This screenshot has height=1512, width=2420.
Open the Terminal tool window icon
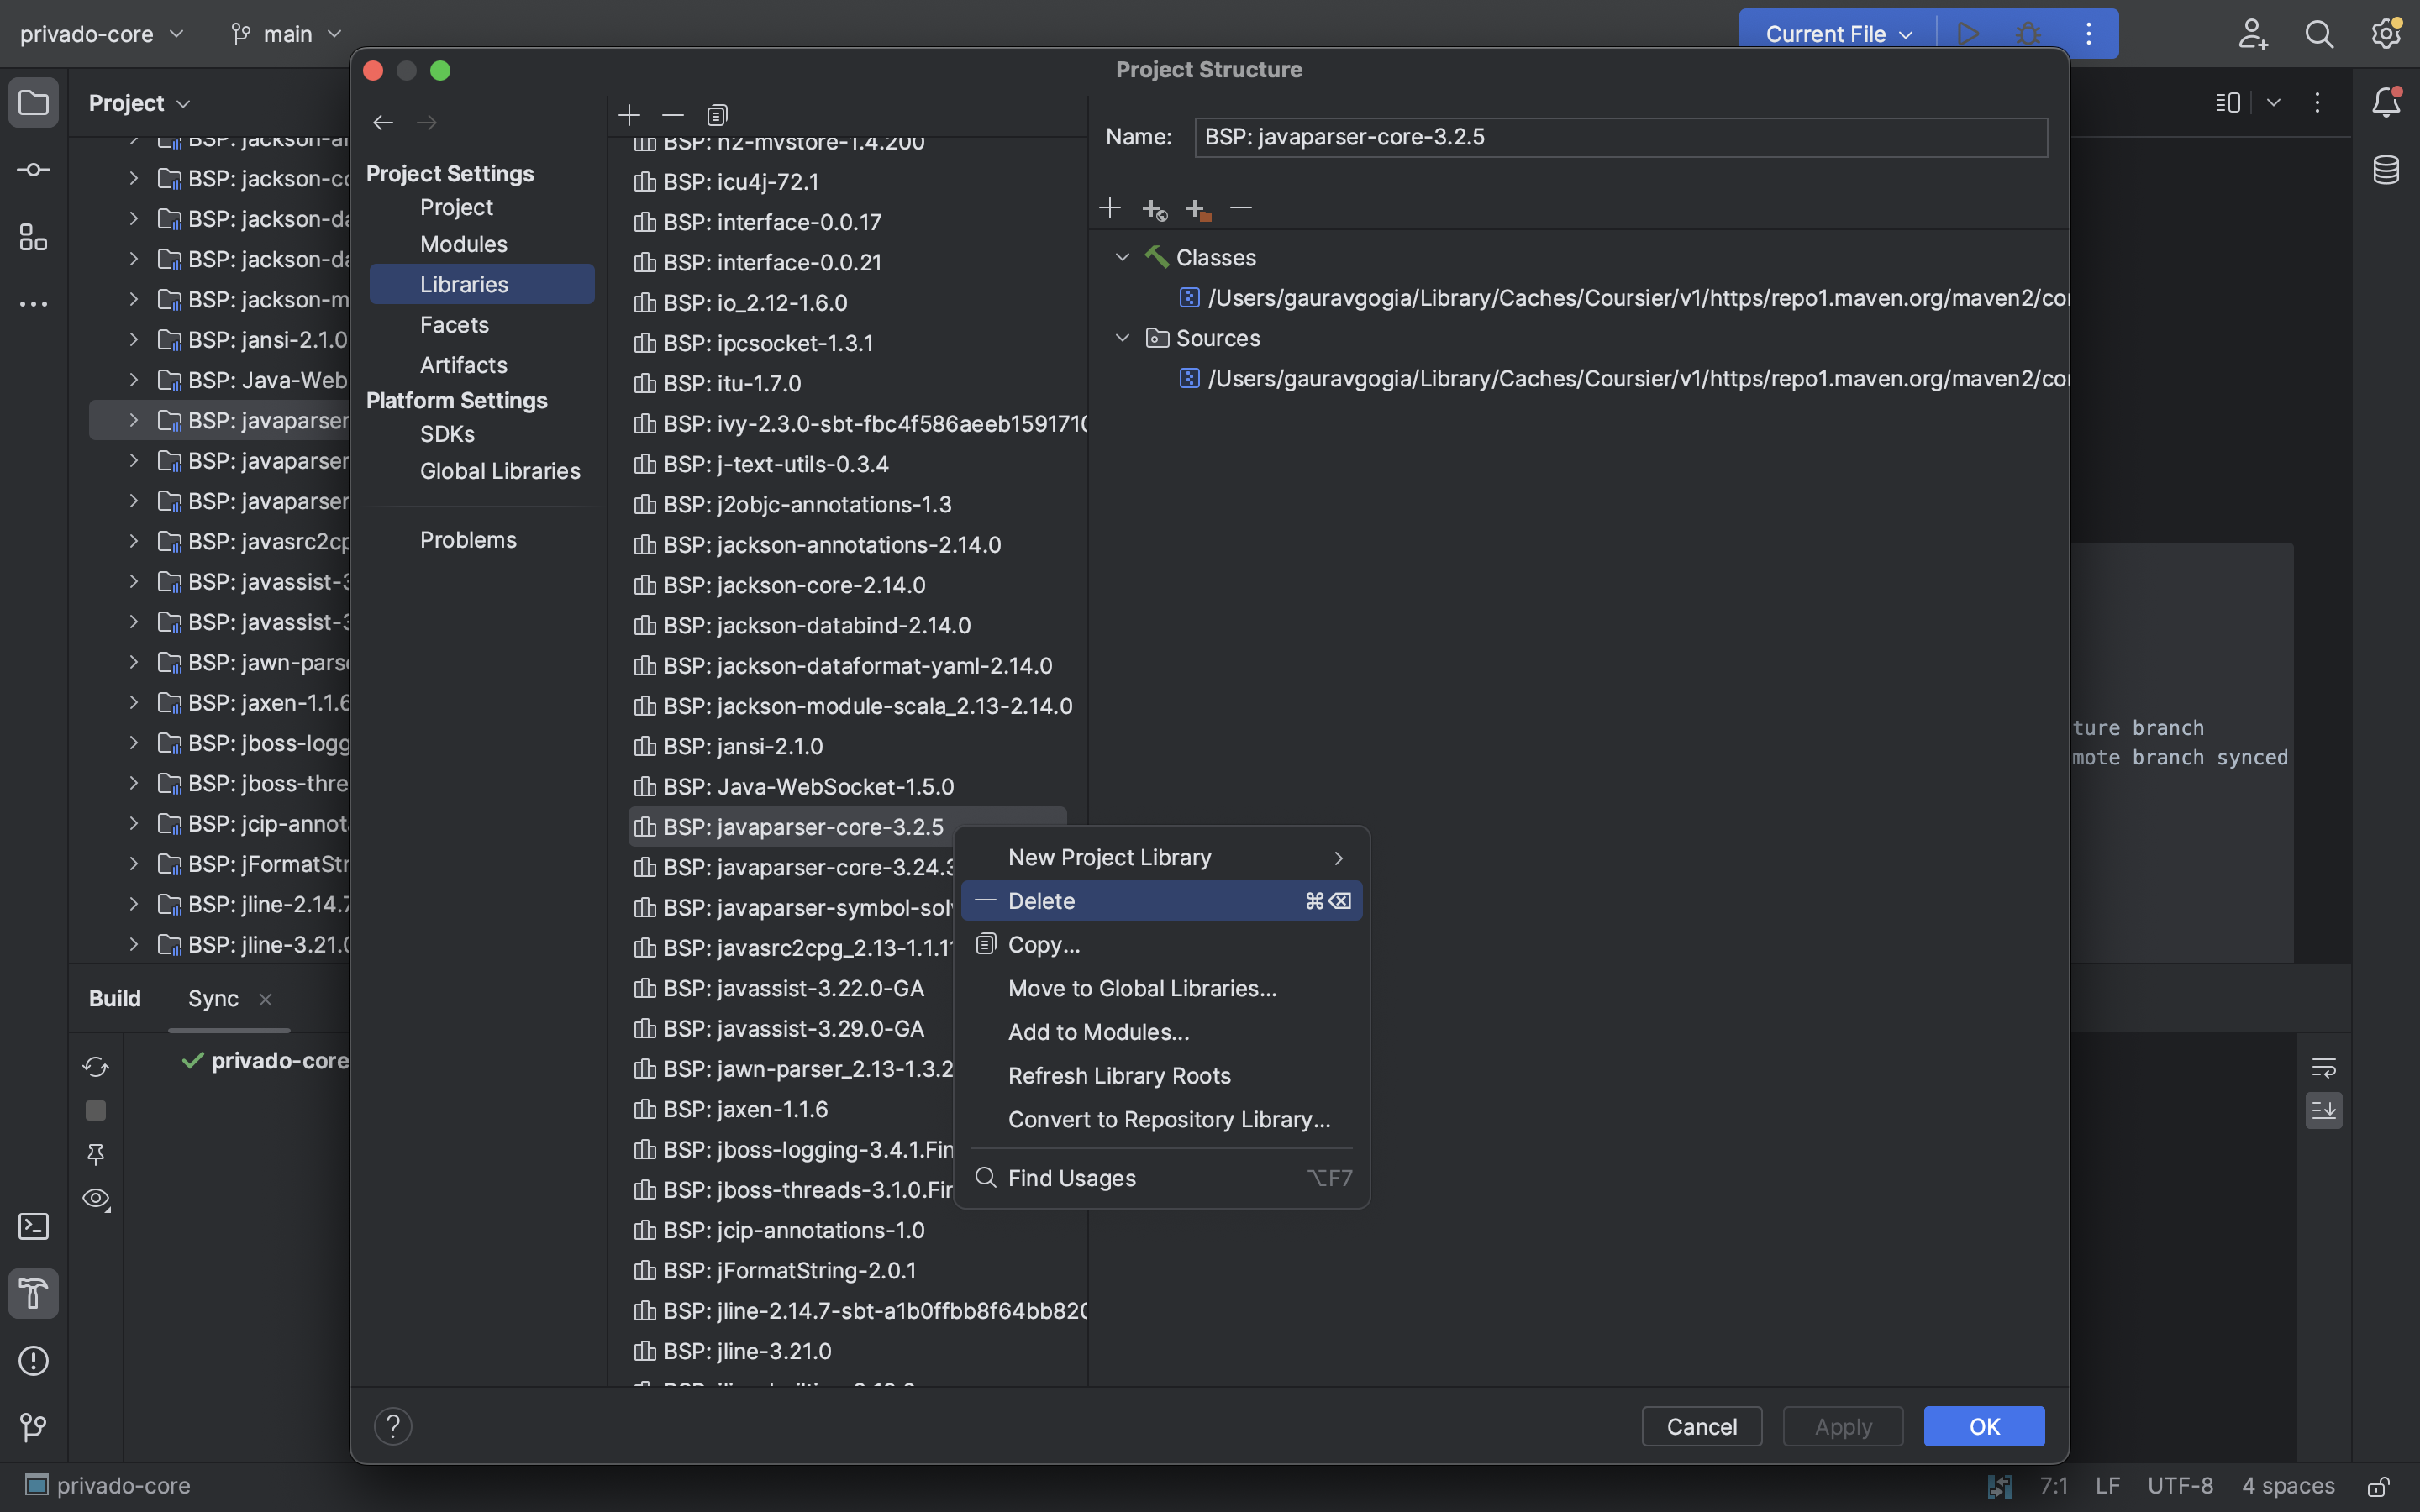(x=33, y=1226)
